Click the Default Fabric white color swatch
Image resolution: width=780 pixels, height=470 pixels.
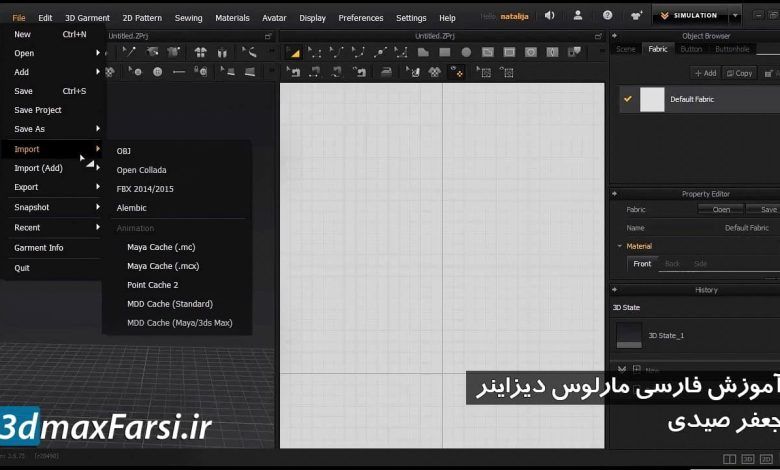652,99
